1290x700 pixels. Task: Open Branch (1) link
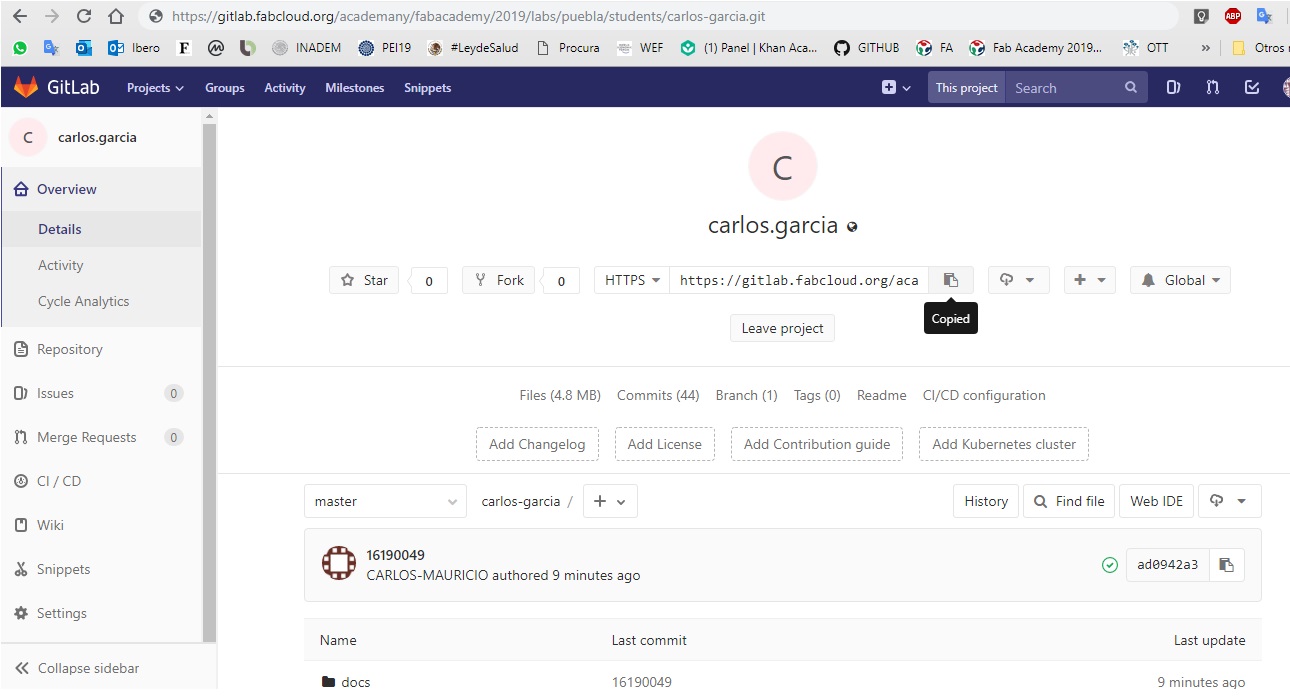click(746, 395)
